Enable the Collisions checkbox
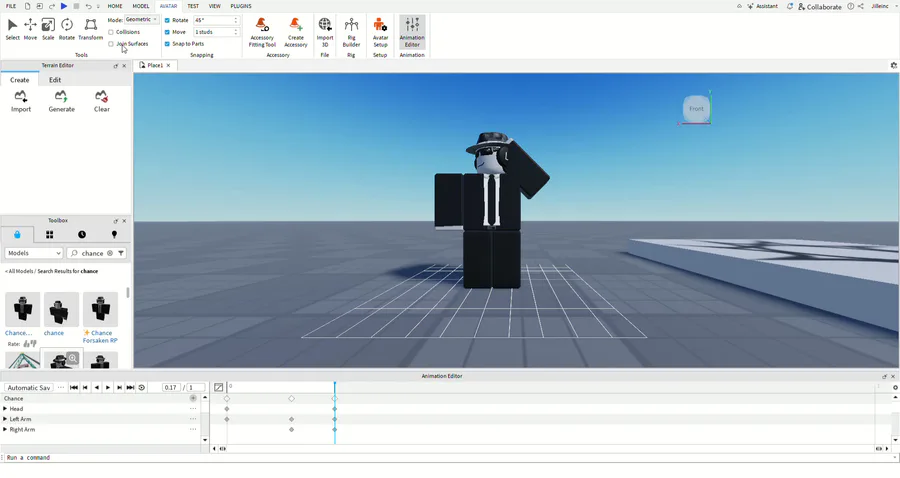Viewport: 900px width, 478px height. 111,32
